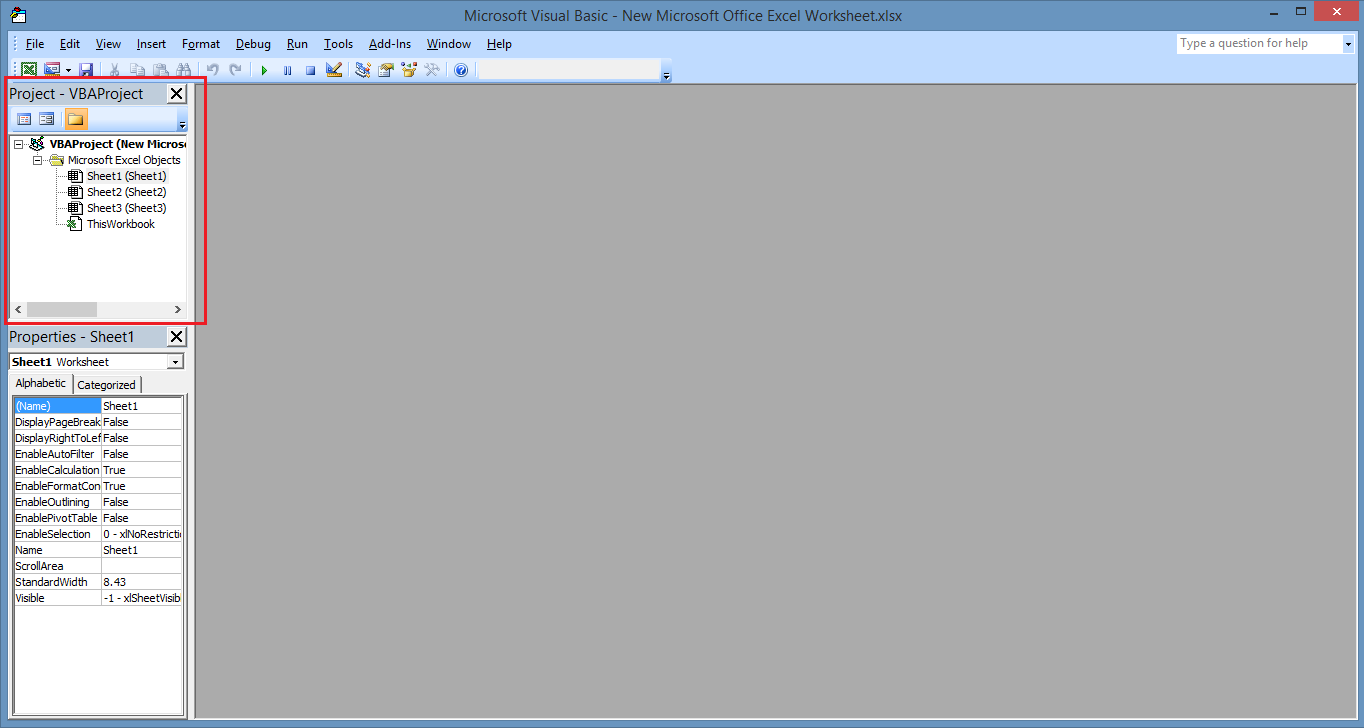
Task: Switch to the Categorized tab
Action: [106, 385]
